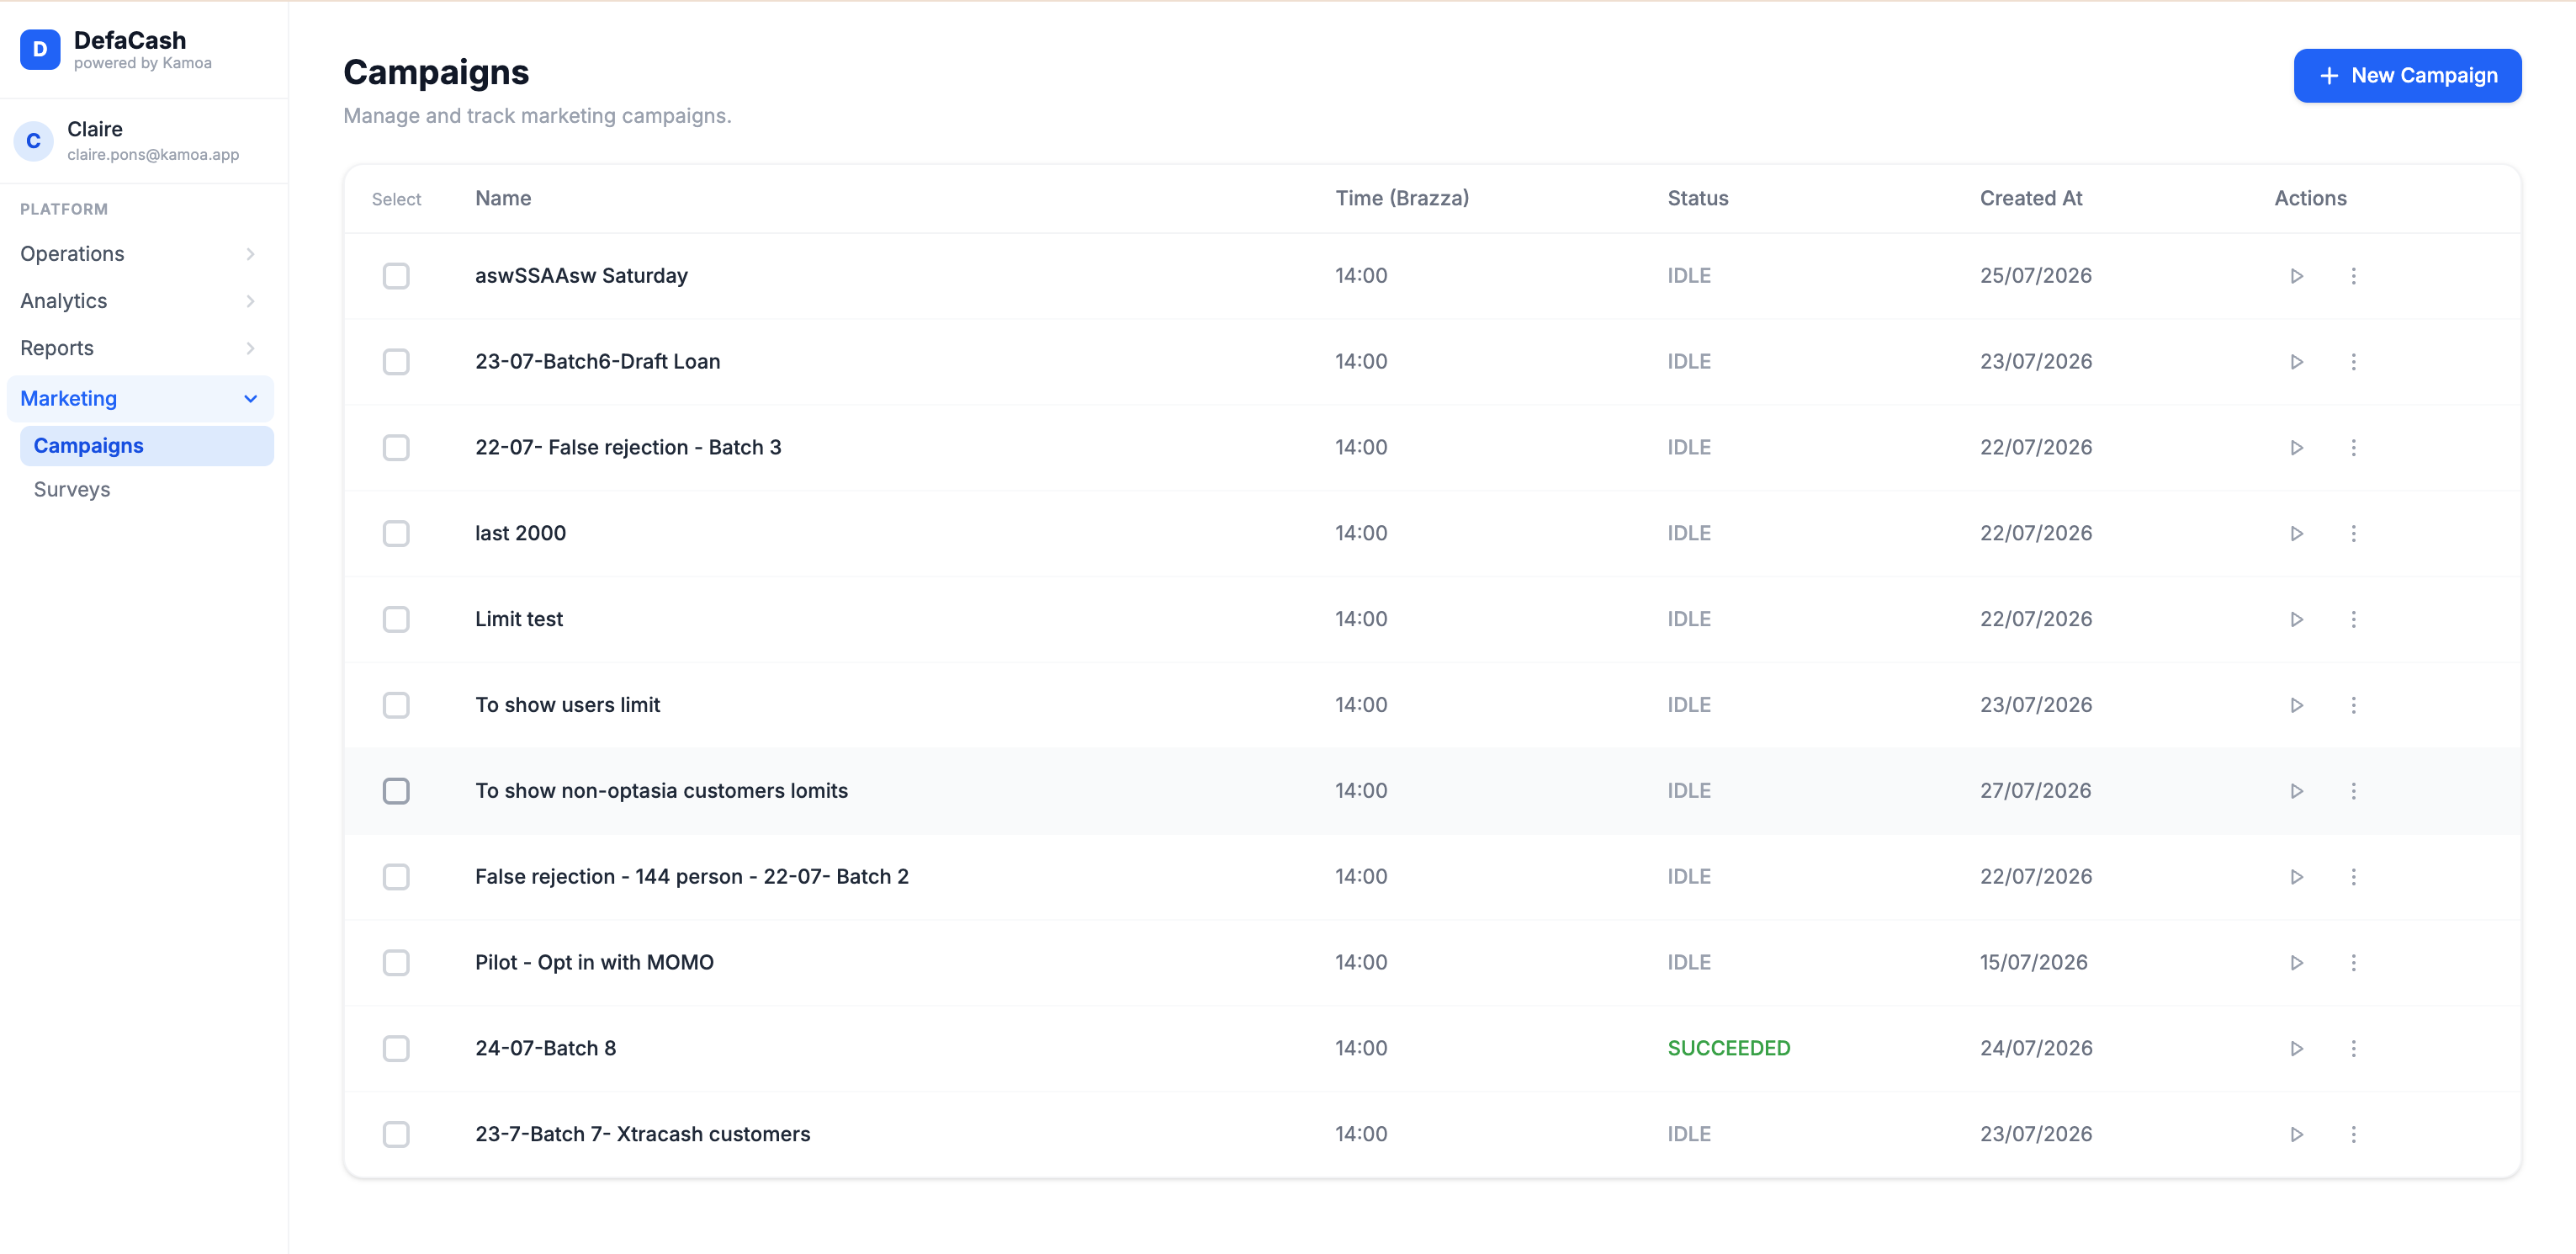
Task: Start False rejection - 144 person Batch 2
Action: [2296, 877]
